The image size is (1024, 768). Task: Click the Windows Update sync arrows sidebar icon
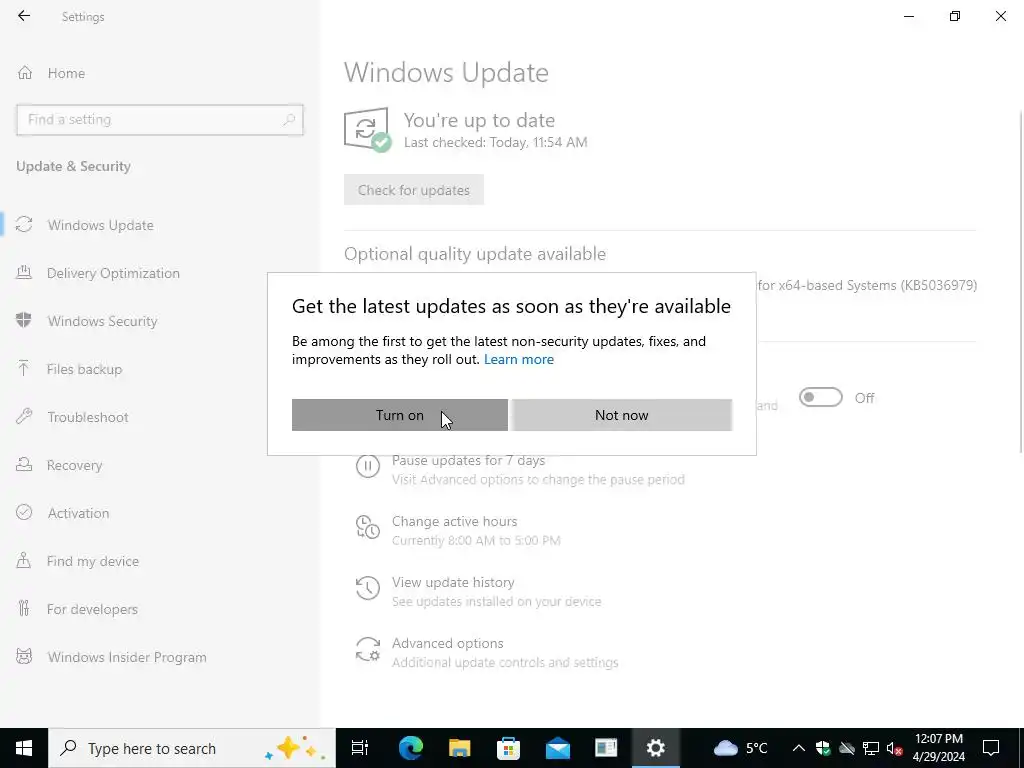pyautogui.click(x=24, y=225)
